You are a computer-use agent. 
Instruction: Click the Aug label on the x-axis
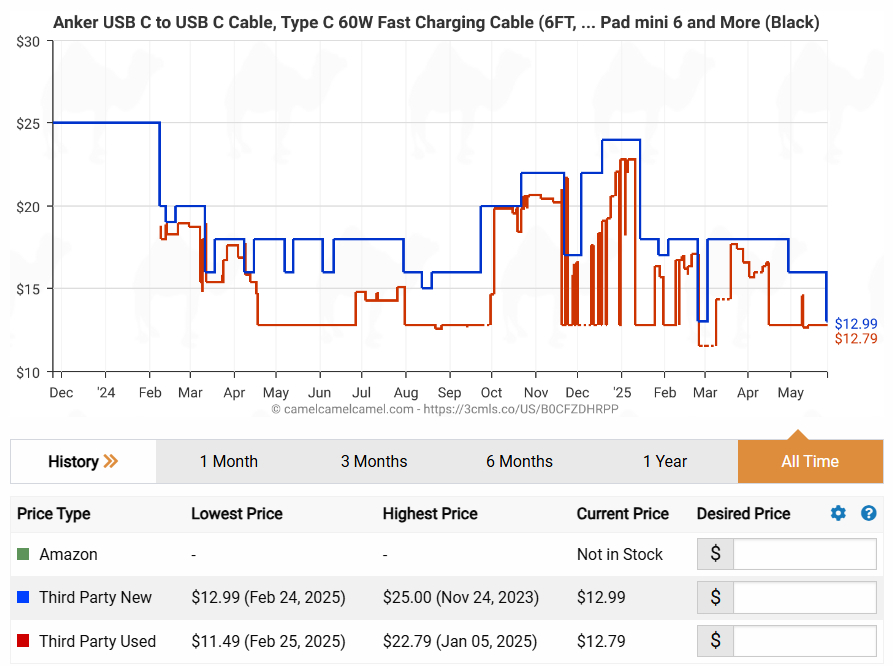click(x=406, y=393)
